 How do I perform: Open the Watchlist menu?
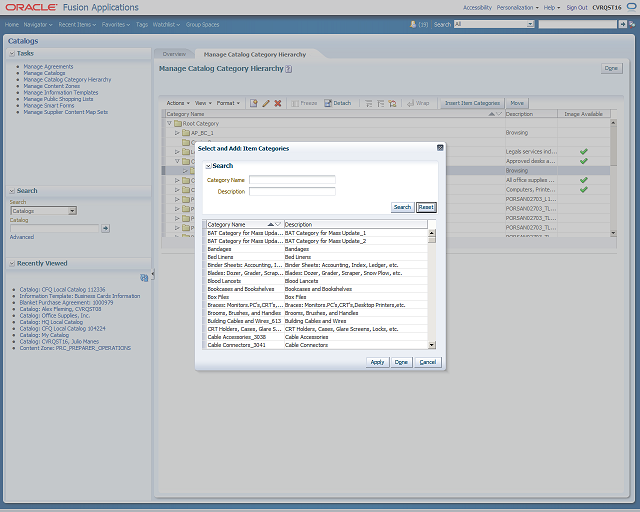click(167, 24)
